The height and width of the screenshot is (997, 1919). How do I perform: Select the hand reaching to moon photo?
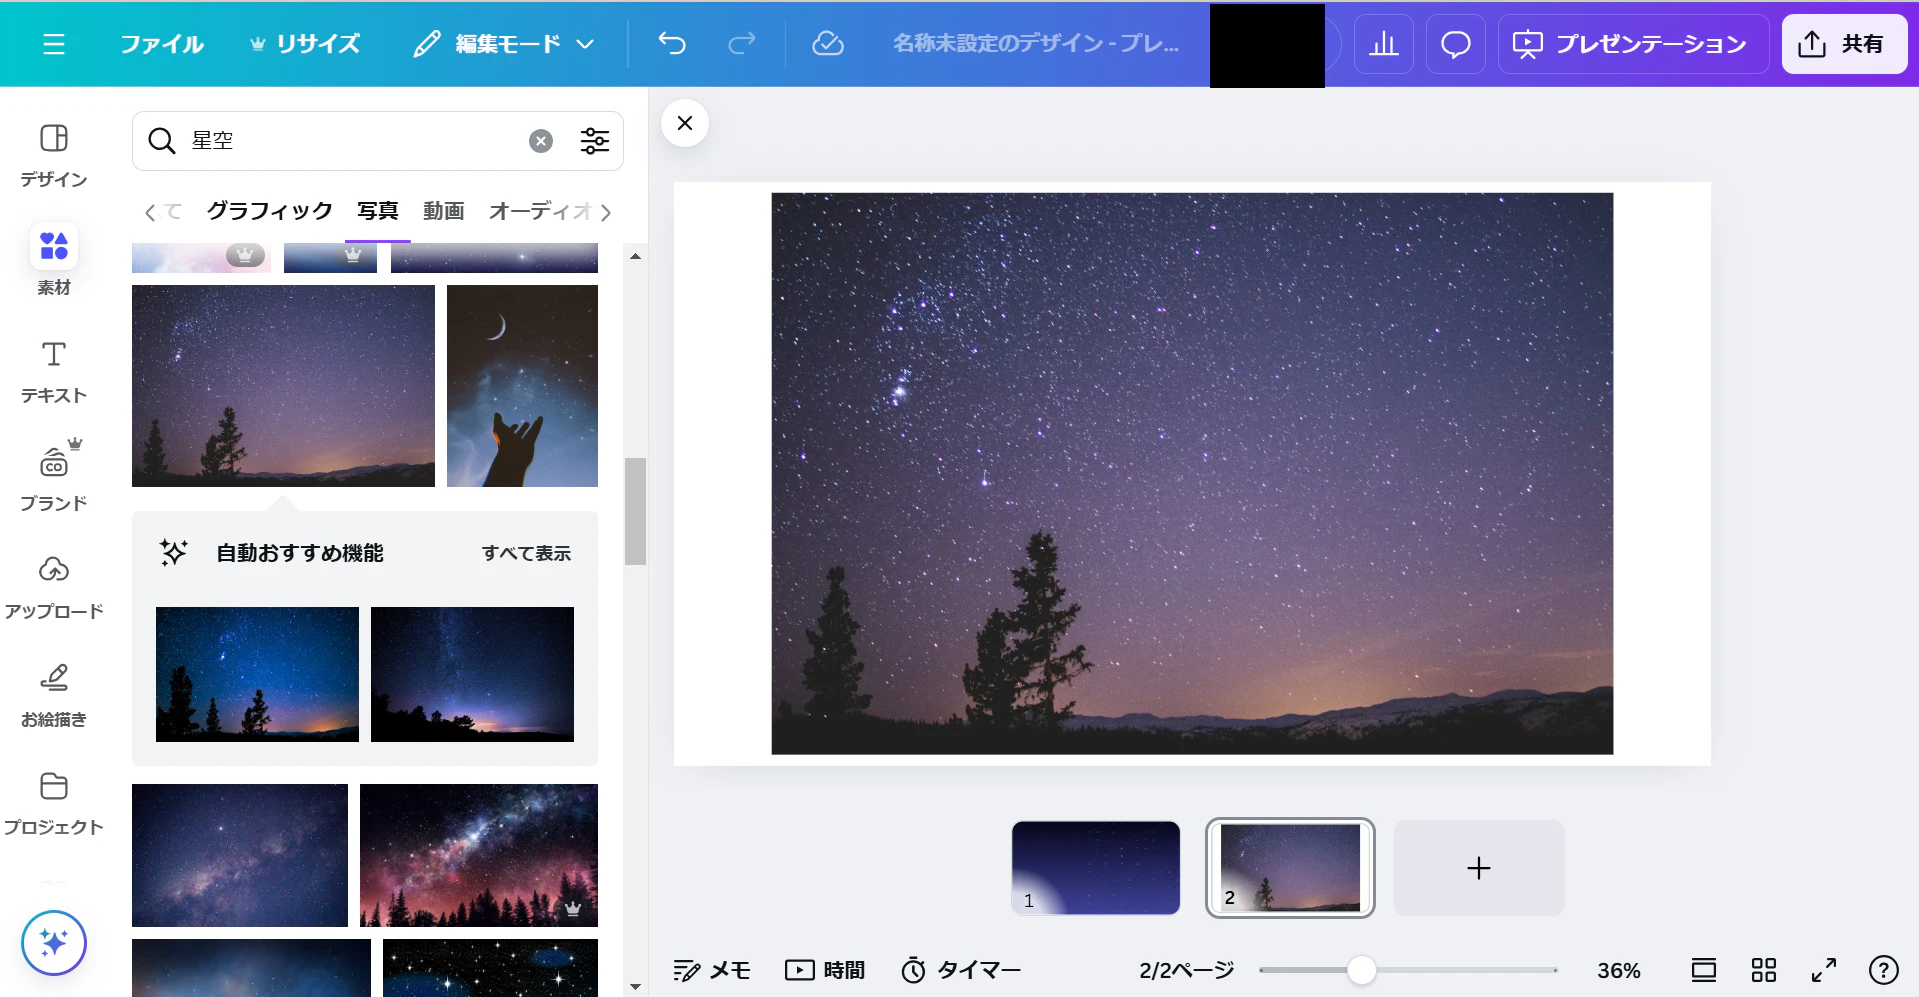(522, 386)
